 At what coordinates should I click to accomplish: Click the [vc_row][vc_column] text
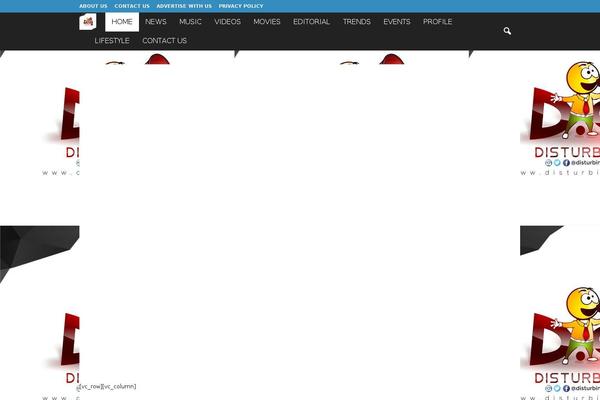pos(108,387)
